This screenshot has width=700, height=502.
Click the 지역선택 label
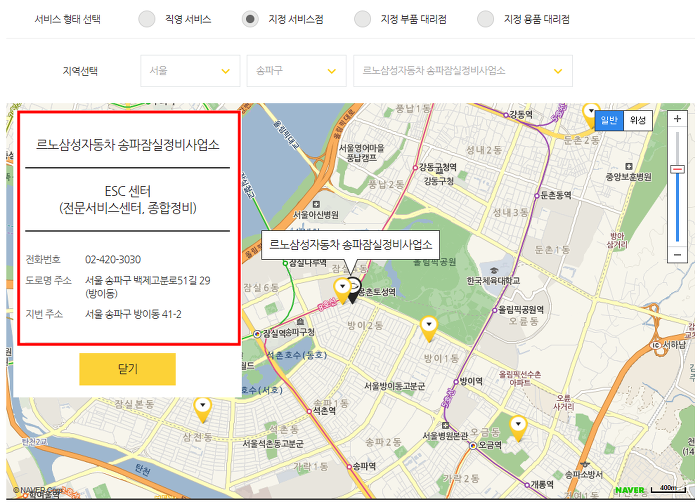click(80, 71)
